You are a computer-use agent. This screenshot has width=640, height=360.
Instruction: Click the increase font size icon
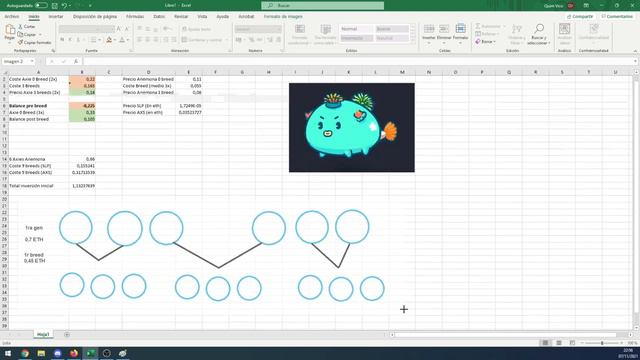click(x=119, y=29)
